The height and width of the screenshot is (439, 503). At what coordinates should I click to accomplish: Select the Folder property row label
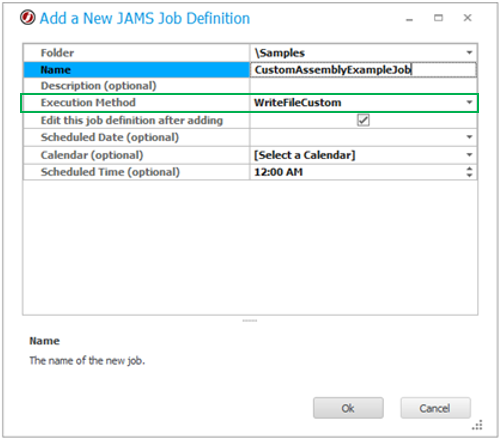57,53
